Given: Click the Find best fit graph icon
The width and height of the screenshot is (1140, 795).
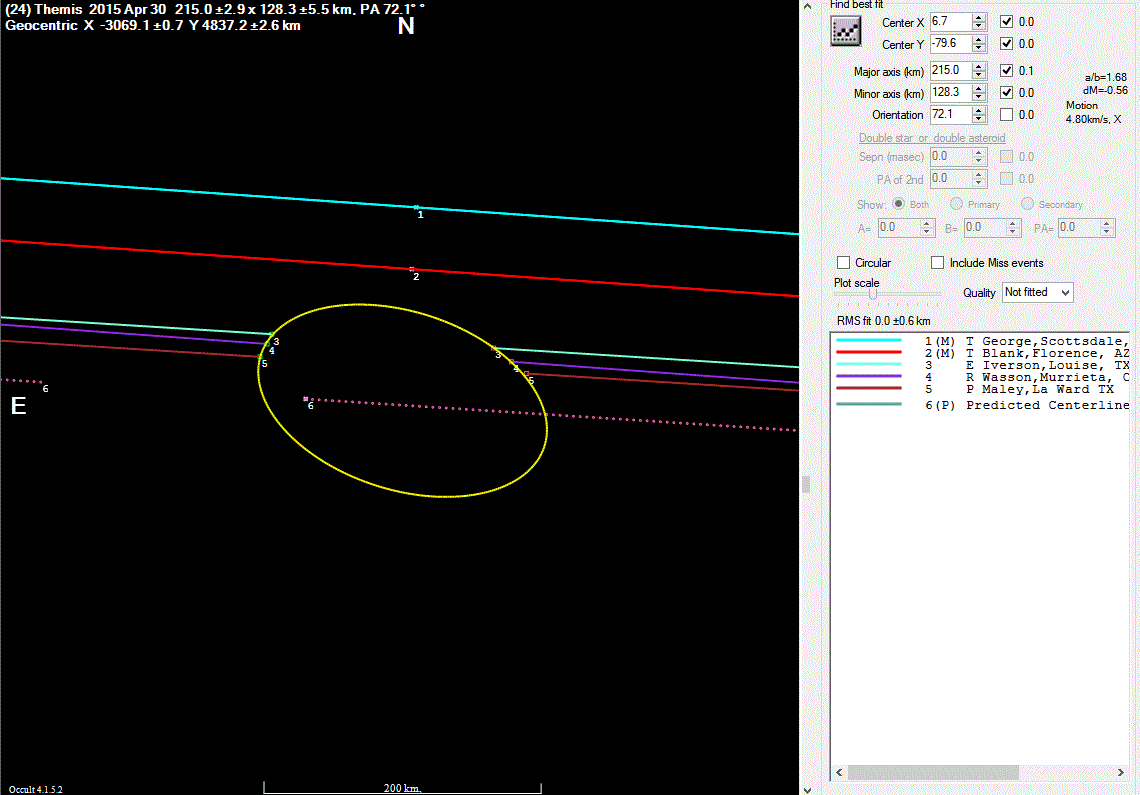Looking at the screenshot, I should coord(846,32).
